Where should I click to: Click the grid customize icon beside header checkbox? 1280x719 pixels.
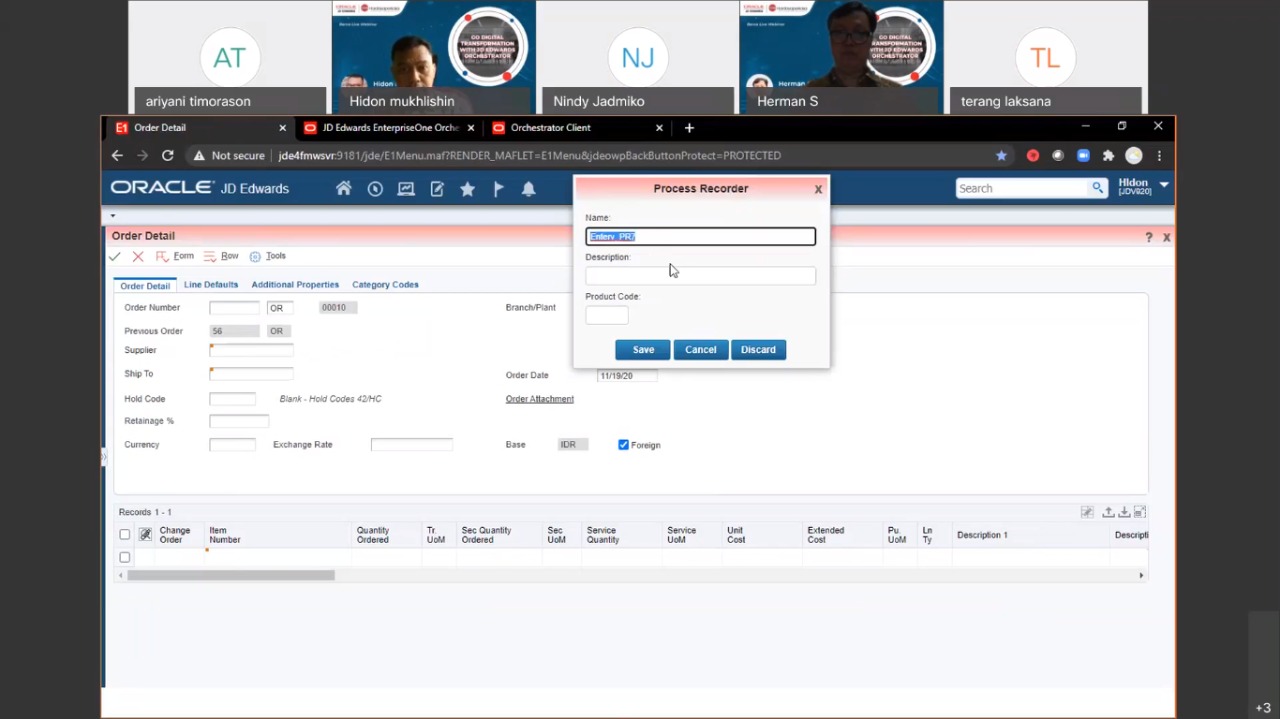click(x=145, y=535)
